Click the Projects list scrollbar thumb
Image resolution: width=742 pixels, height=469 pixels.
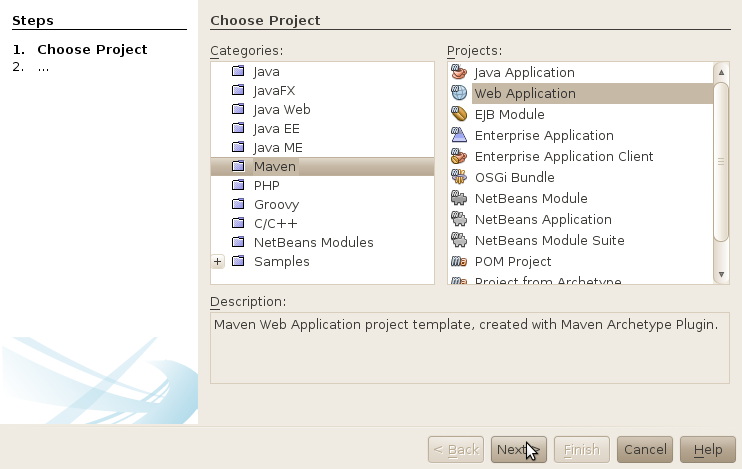coord(721,162)
